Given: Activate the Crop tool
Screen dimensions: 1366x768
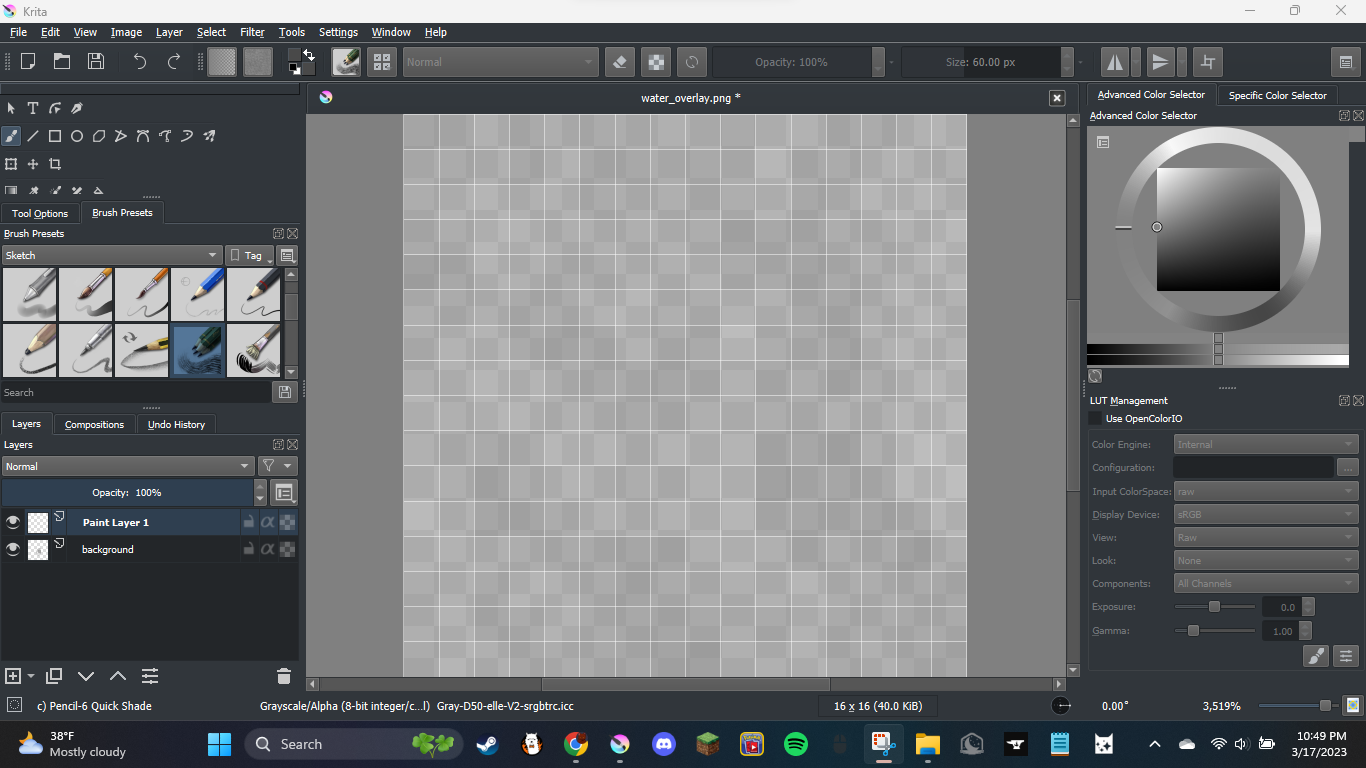Looking at the screenshot, I should click(x=55, y=164).
